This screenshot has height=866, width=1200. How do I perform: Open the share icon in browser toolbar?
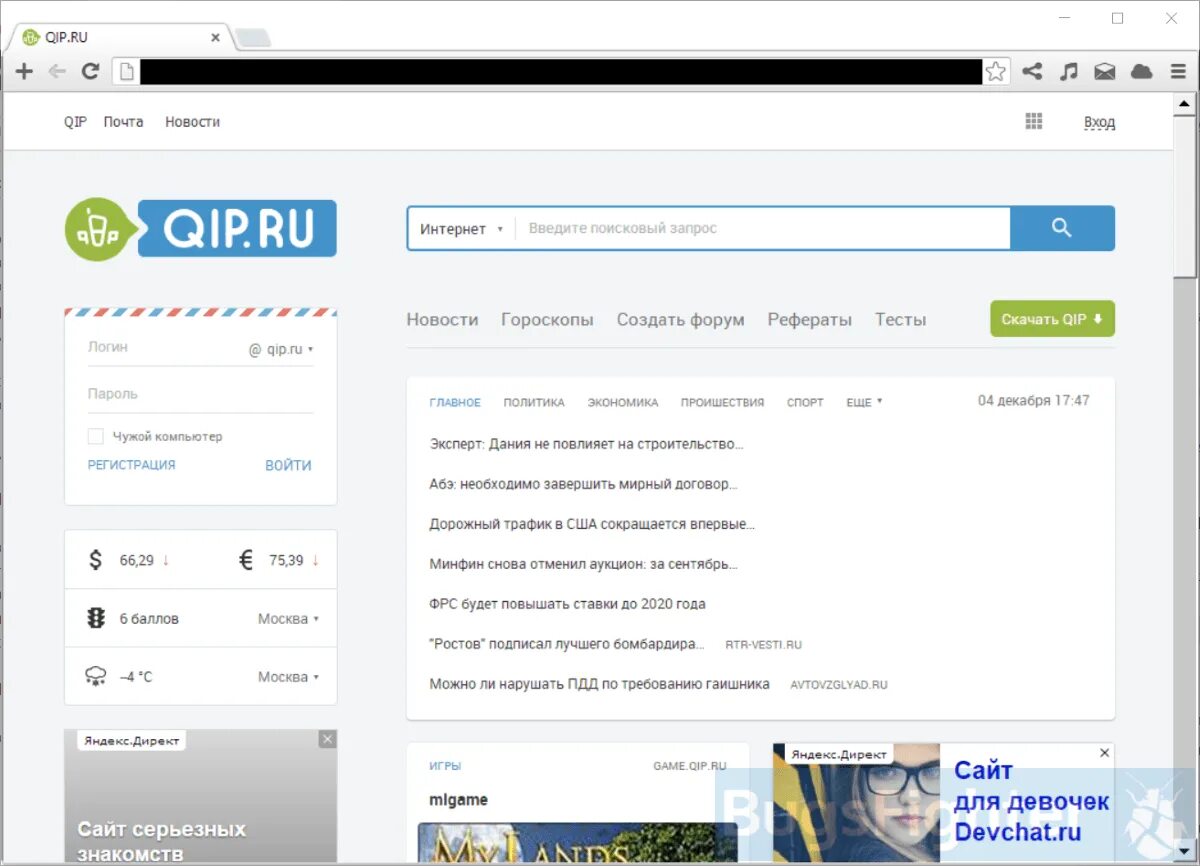[x=1032, y=71]
